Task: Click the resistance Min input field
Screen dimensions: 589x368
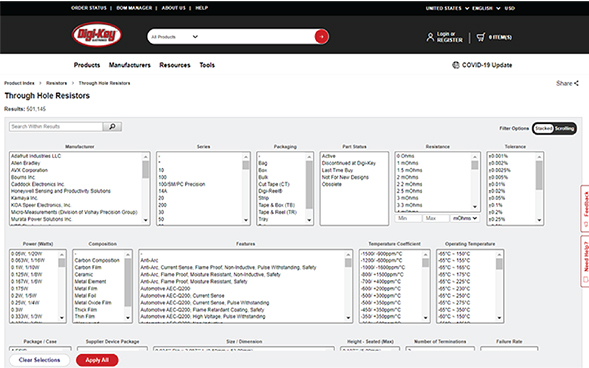Action: [x=408, y=218]
